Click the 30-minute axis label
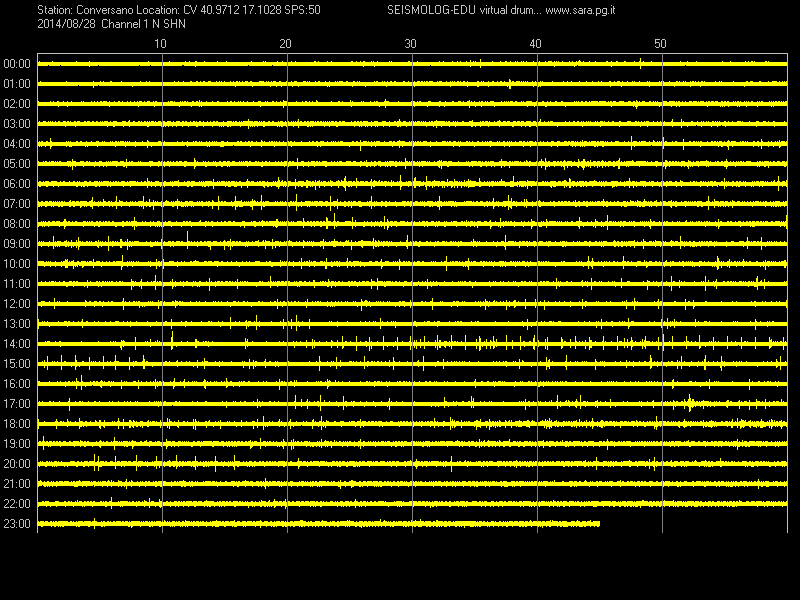The height and width of the screenshot is (600, 800). pos(410,44)
